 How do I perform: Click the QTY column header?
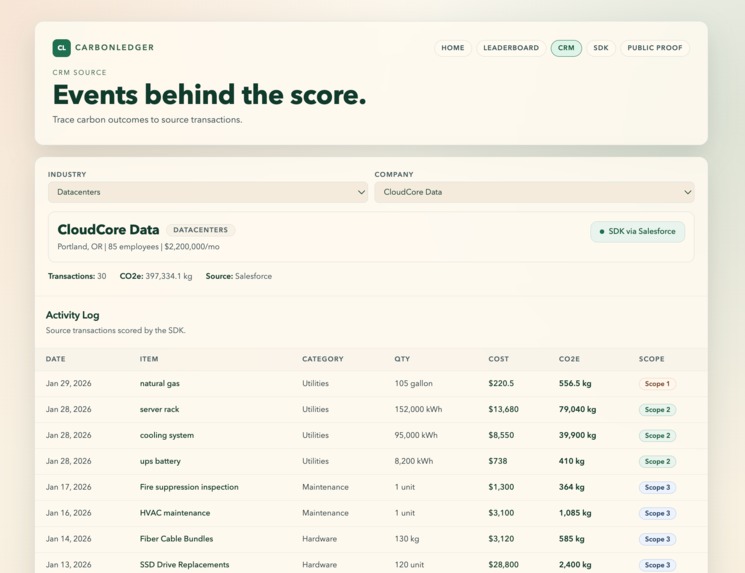(x=402, y=359)
